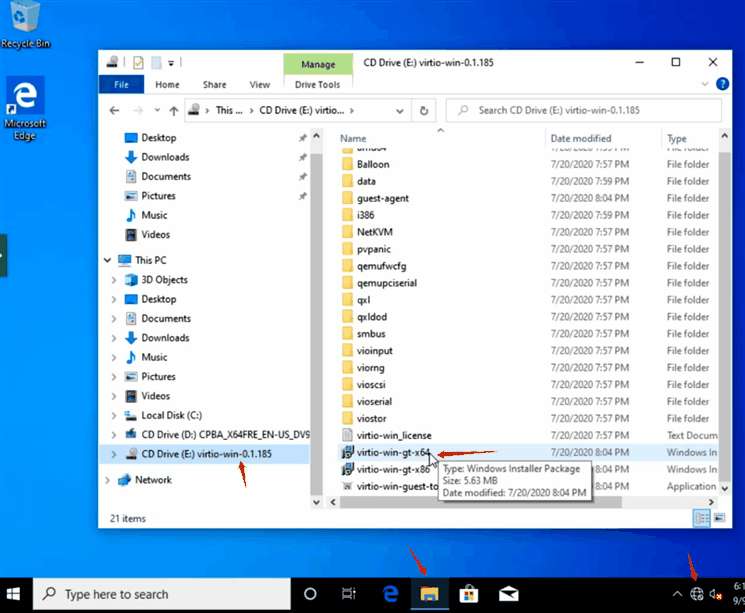Open the View ribbon tab

pyautogui.click(x=259, y=85)
